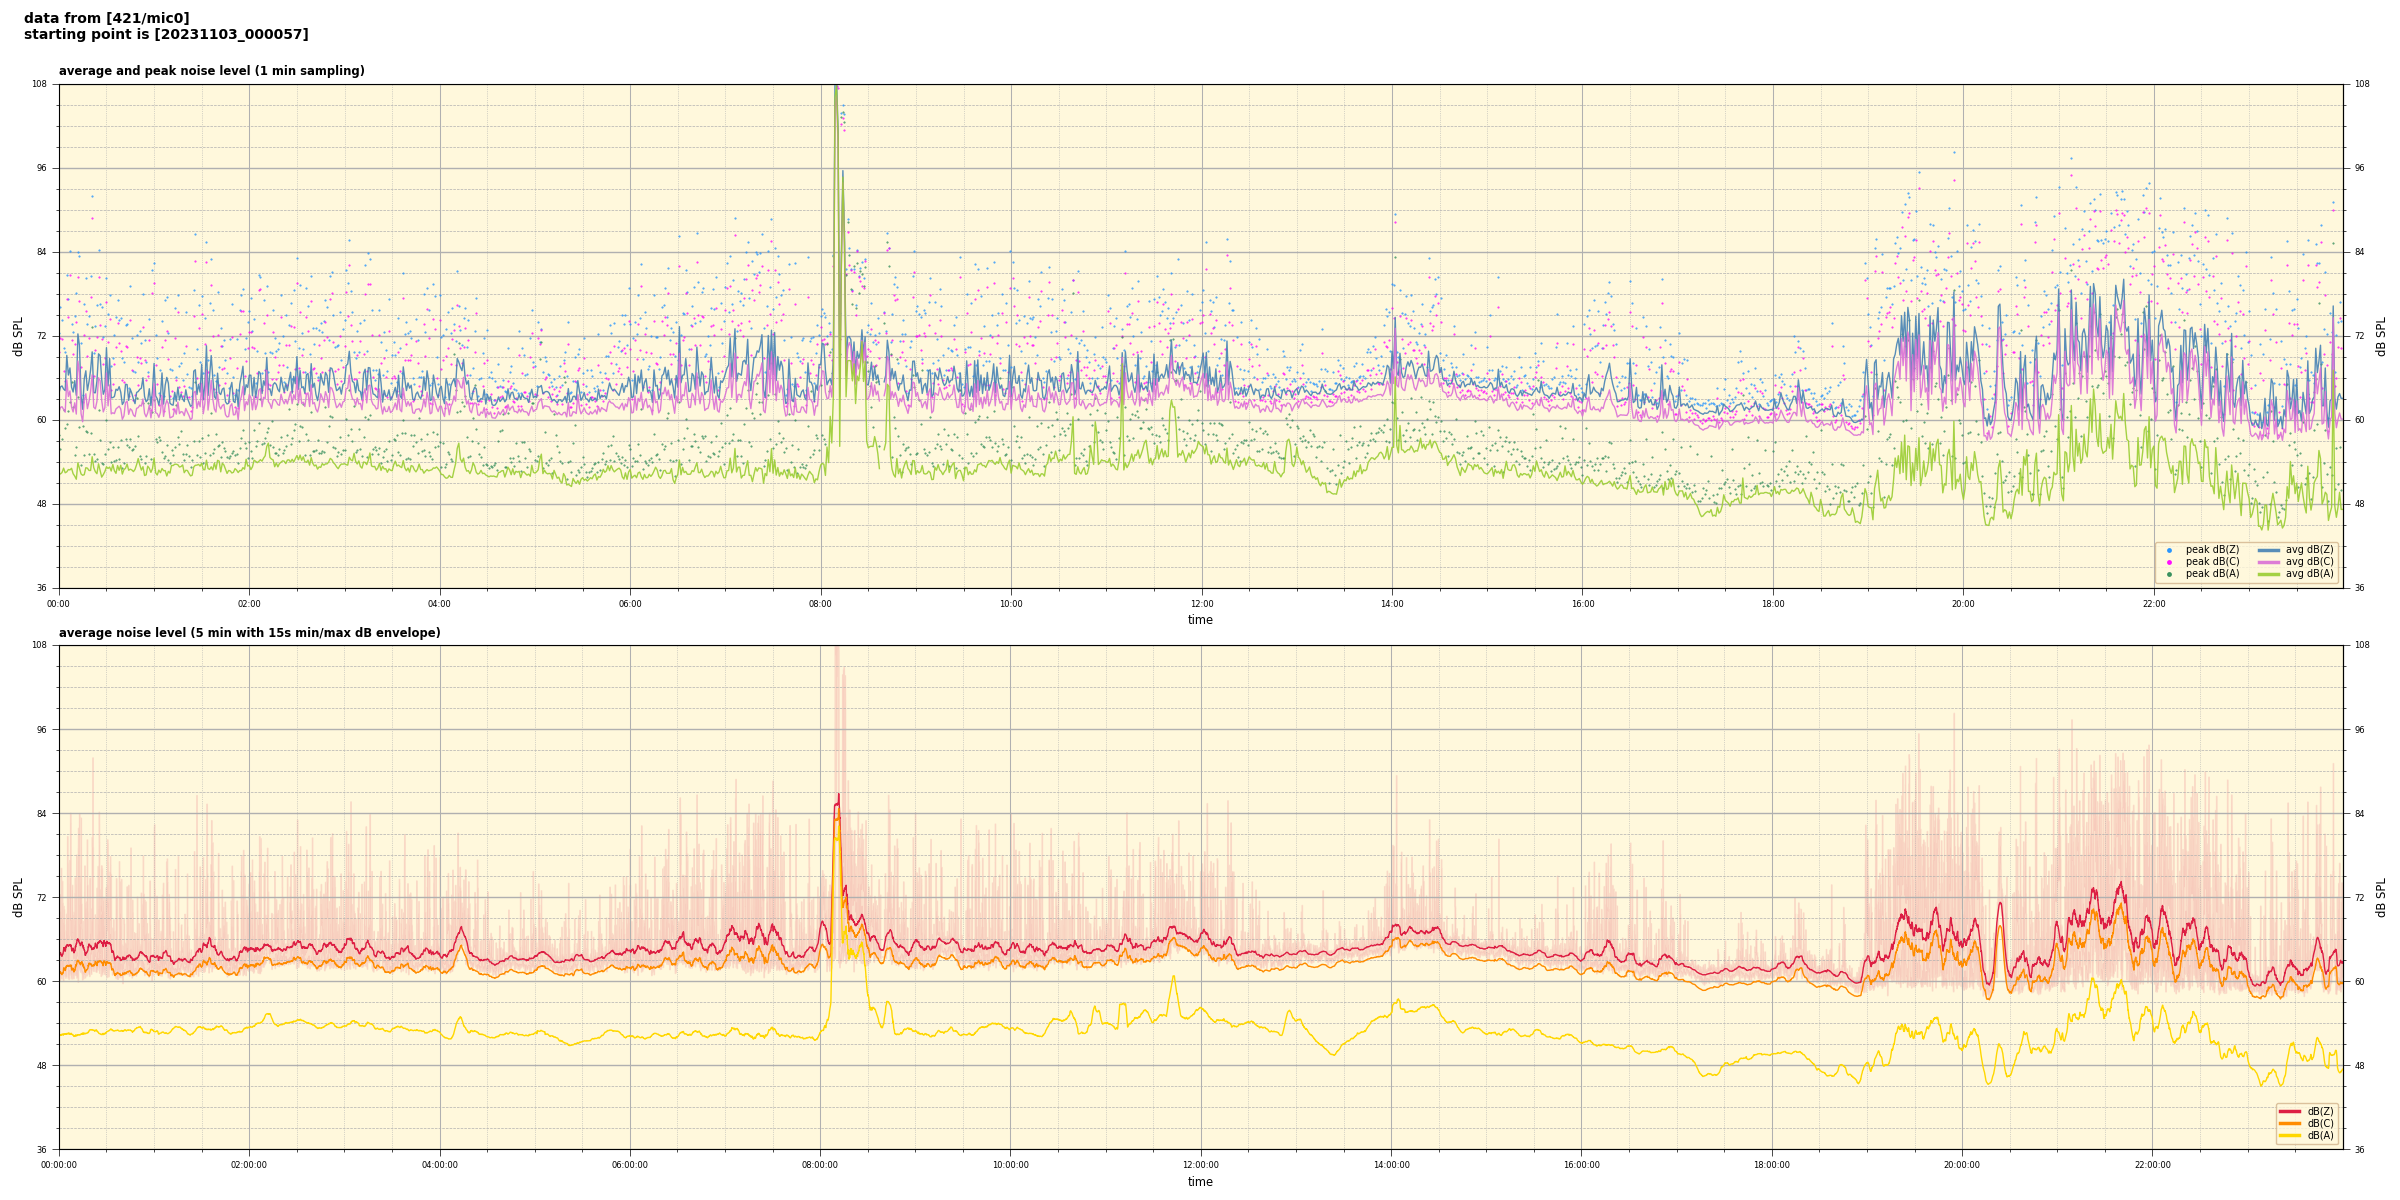Click the left 'dB SPL' label of bottom chart
The height and width of the screenshot is (1200, 2400).
[x=18, y=897]
